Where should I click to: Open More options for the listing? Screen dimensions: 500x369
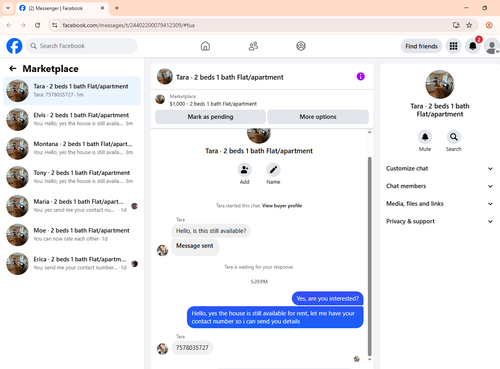click(x=318, y=117)
